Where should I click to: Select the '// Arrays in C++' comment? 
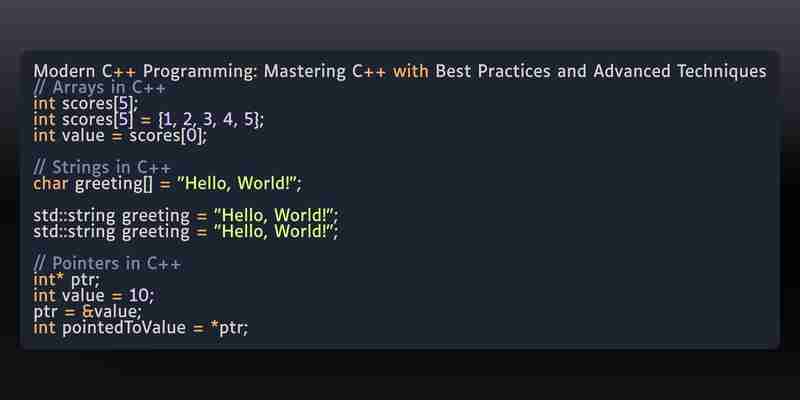pos(99,88)
